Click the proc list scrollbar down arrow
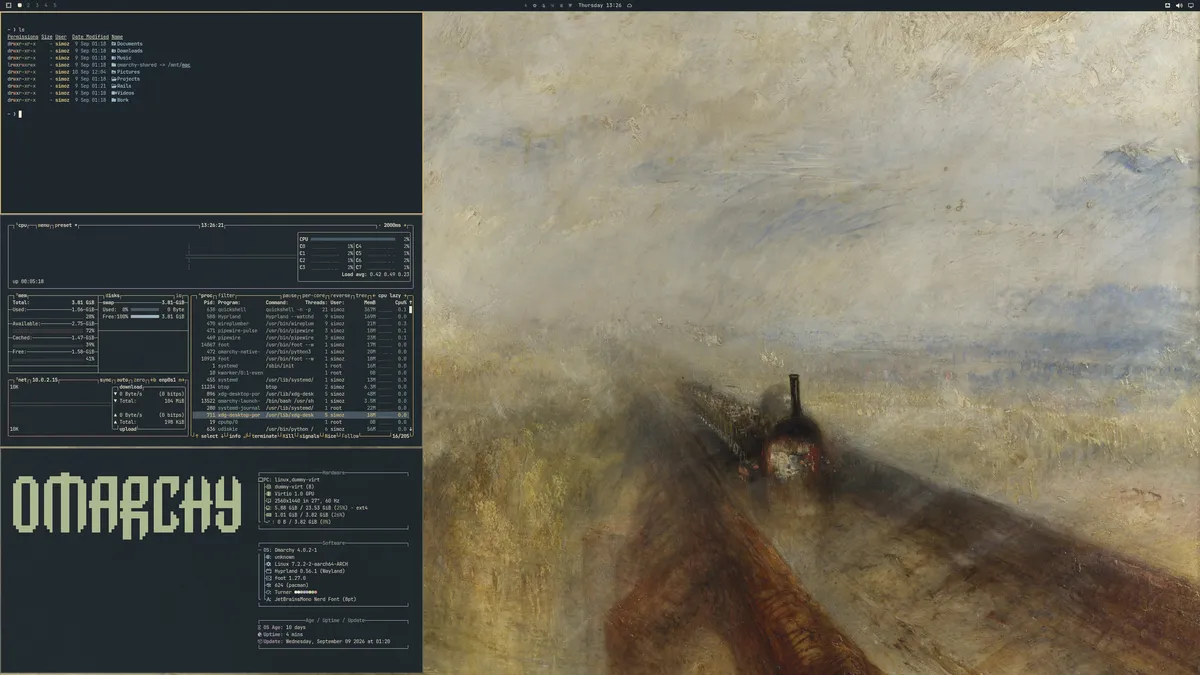 point(410,429)
